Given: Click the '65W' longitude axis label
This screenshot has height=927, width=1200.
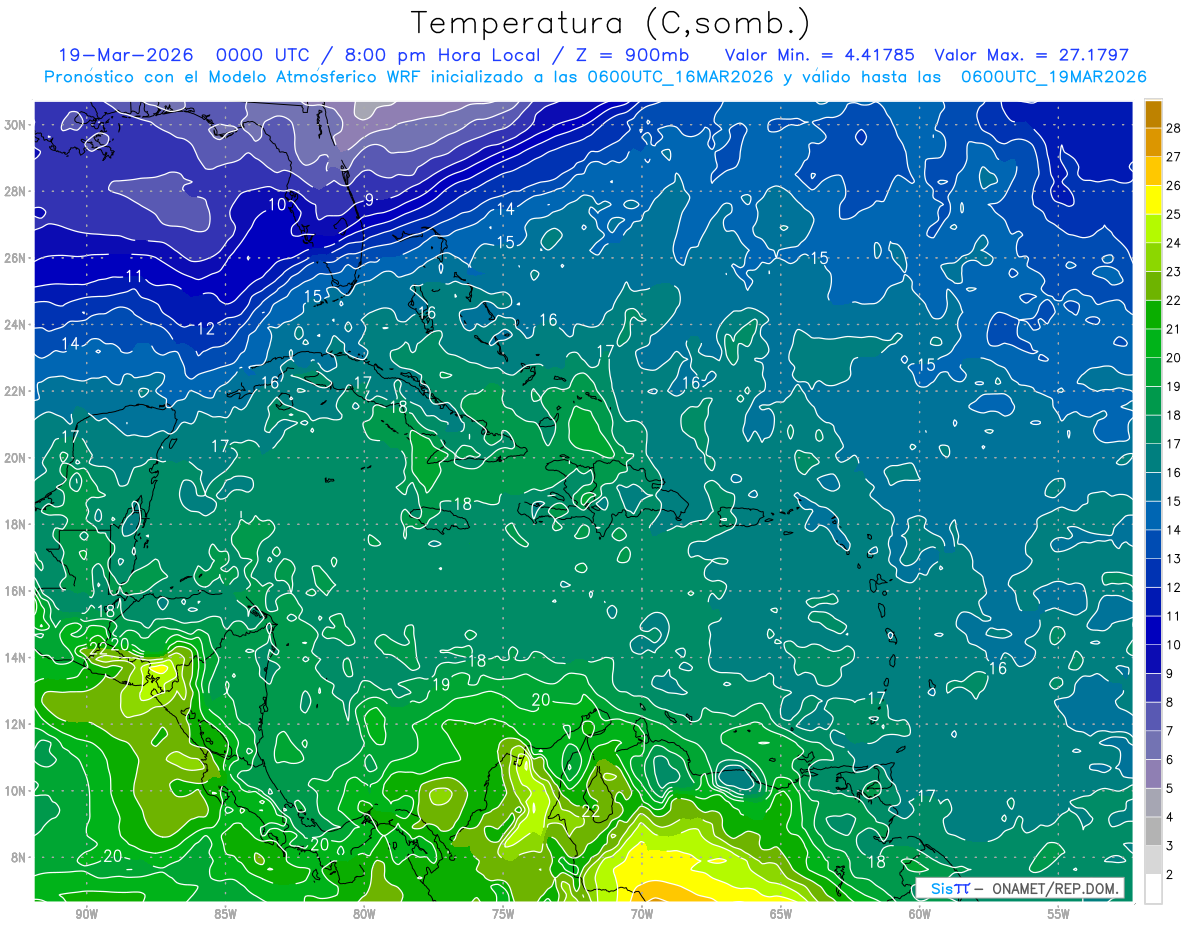Looking at the screenshot, I should (x=781, y=914).
